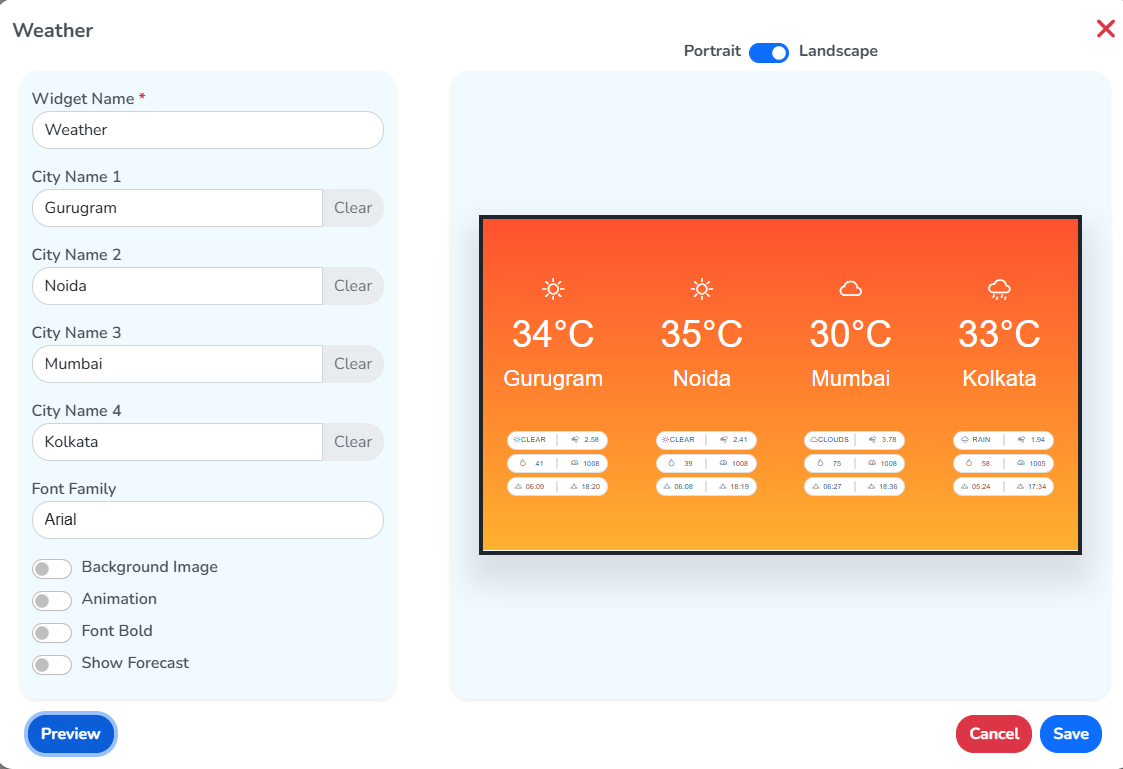
Task: Click Gurugram city name in preview
Action: click(x=553, y=379)
